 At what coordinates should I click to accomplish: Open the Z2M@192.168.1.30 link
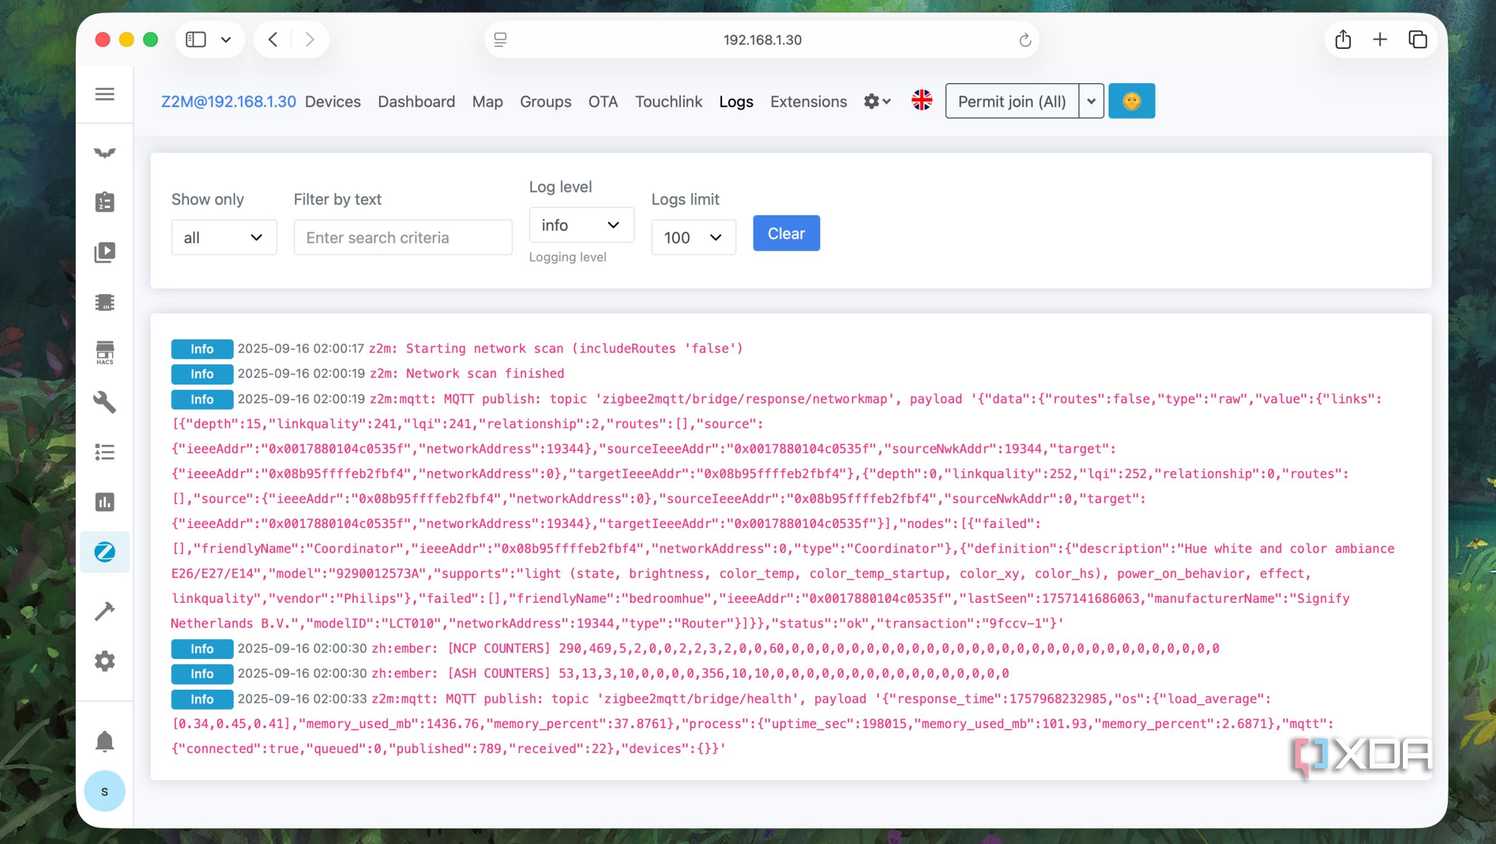[228, 101]
